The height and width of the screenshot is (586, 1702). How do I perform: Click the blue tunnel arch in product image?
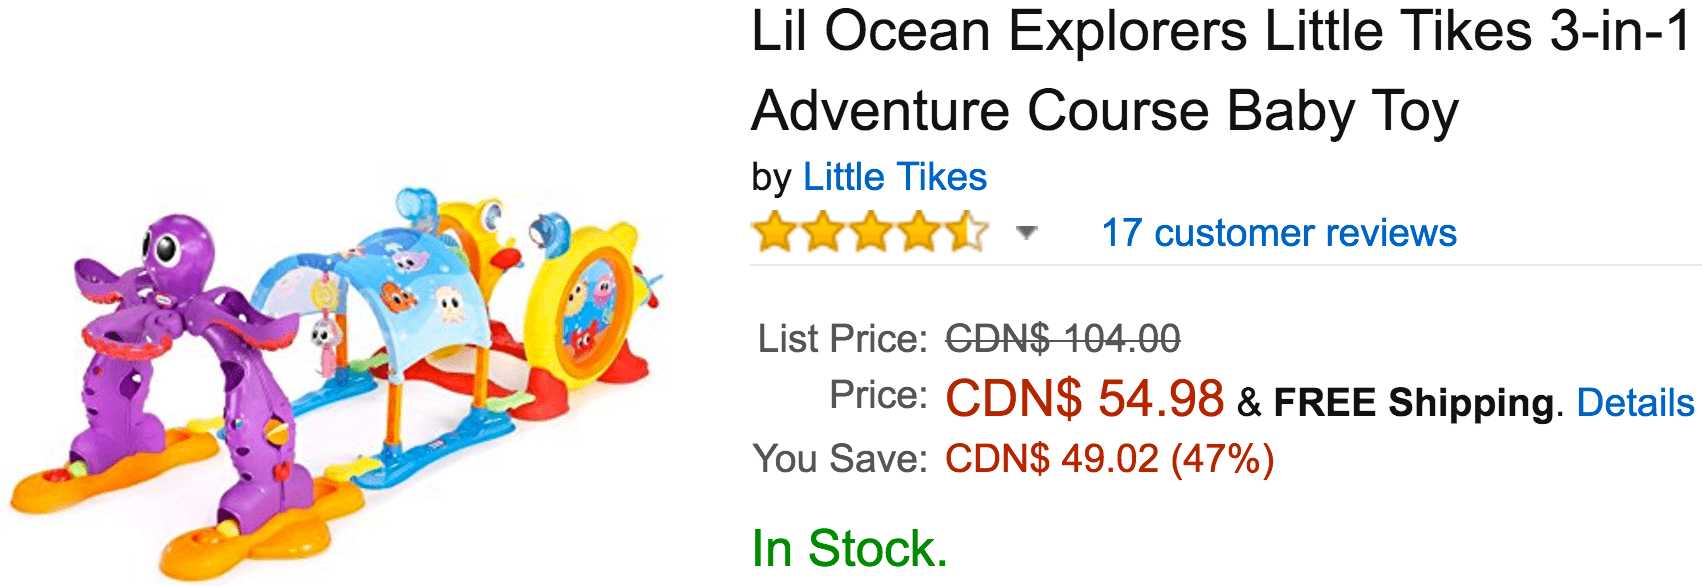[400, 290]
